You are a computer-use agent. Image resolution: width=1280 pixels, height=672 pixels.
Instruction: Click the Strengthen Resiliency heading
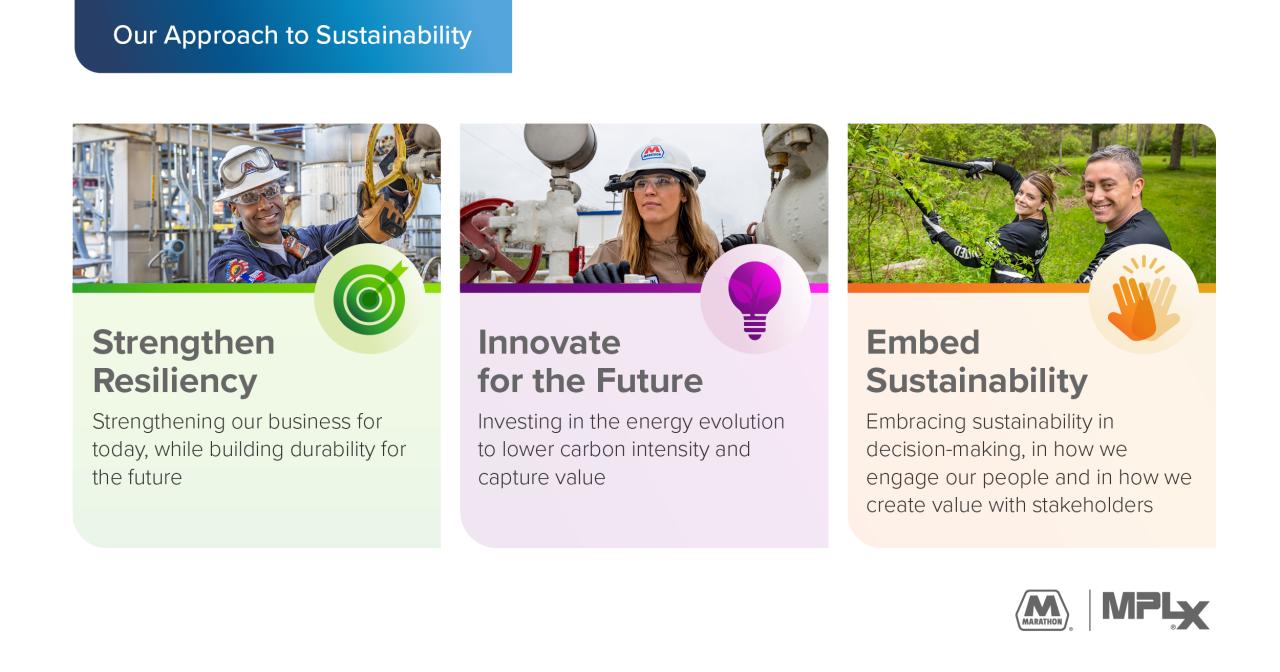coord(183,361)
